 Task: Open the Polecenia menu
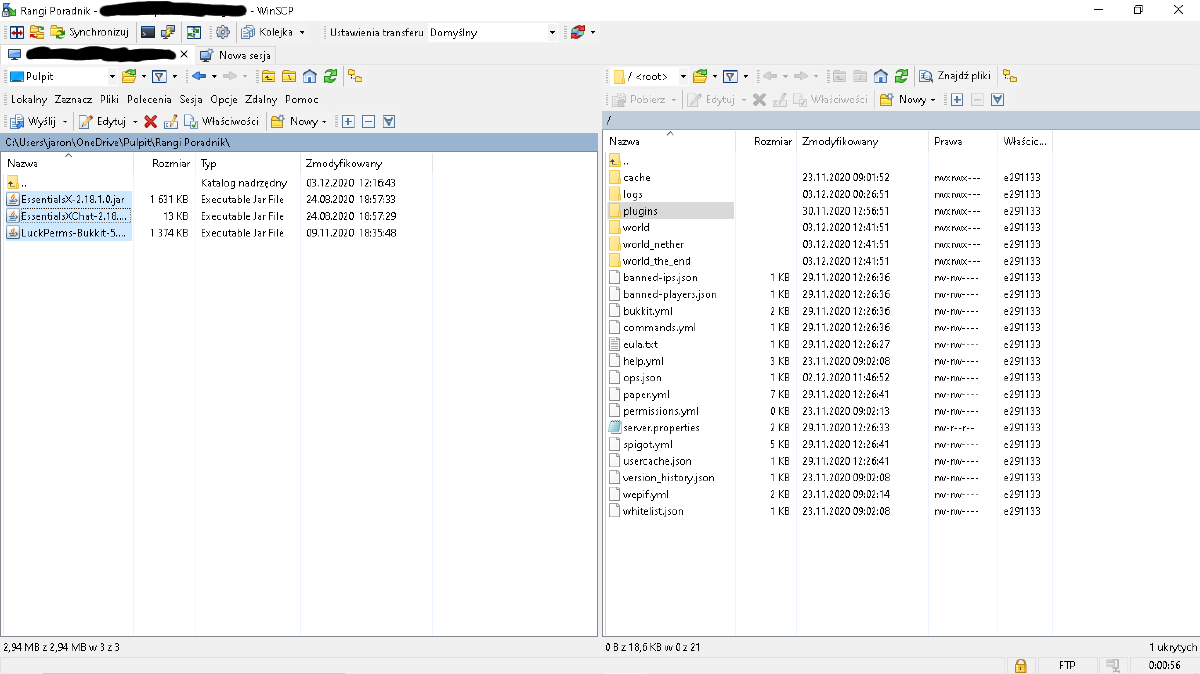(149, 99)
